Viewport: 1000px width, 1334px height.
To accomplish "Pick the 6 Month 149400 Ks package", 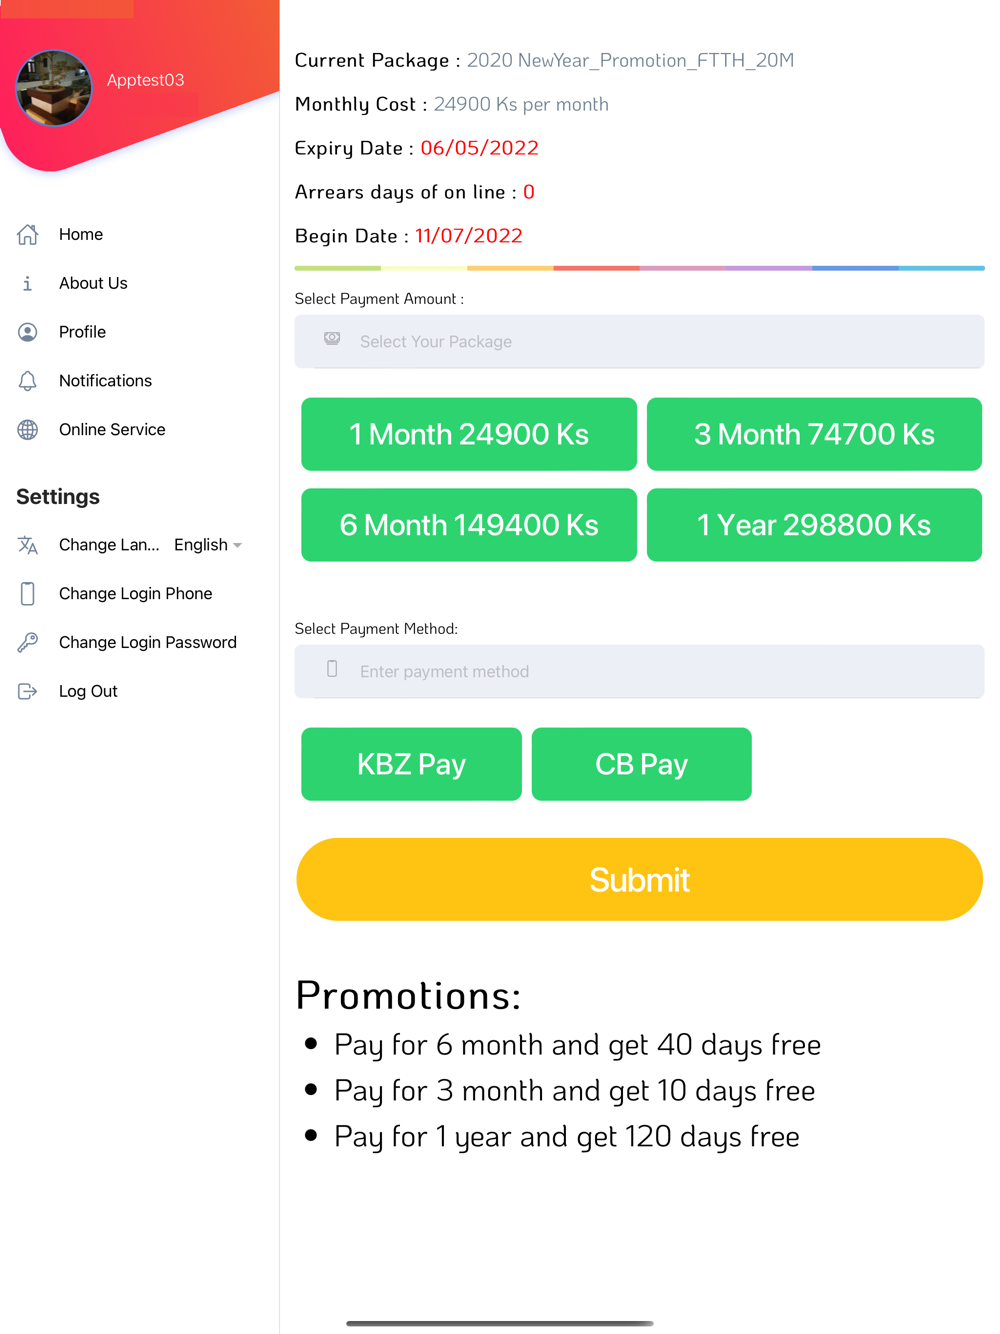I will click(469, 525).
